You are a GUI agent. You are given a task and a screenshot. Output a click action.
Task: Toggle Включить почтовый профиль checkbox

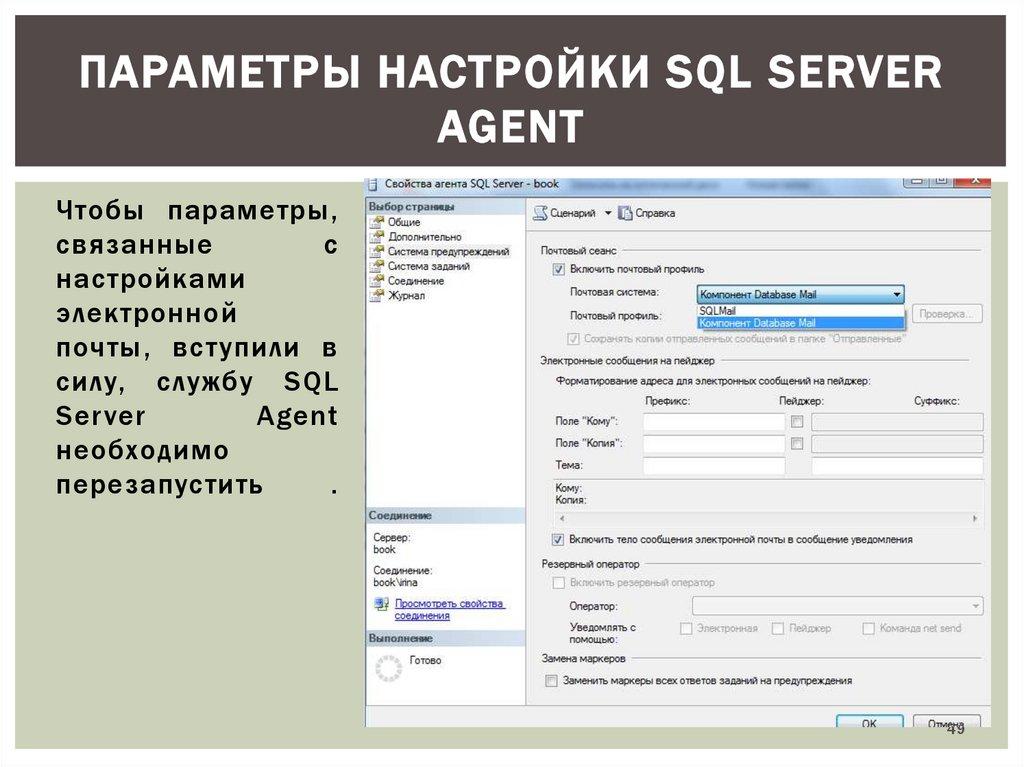[558, 270]
